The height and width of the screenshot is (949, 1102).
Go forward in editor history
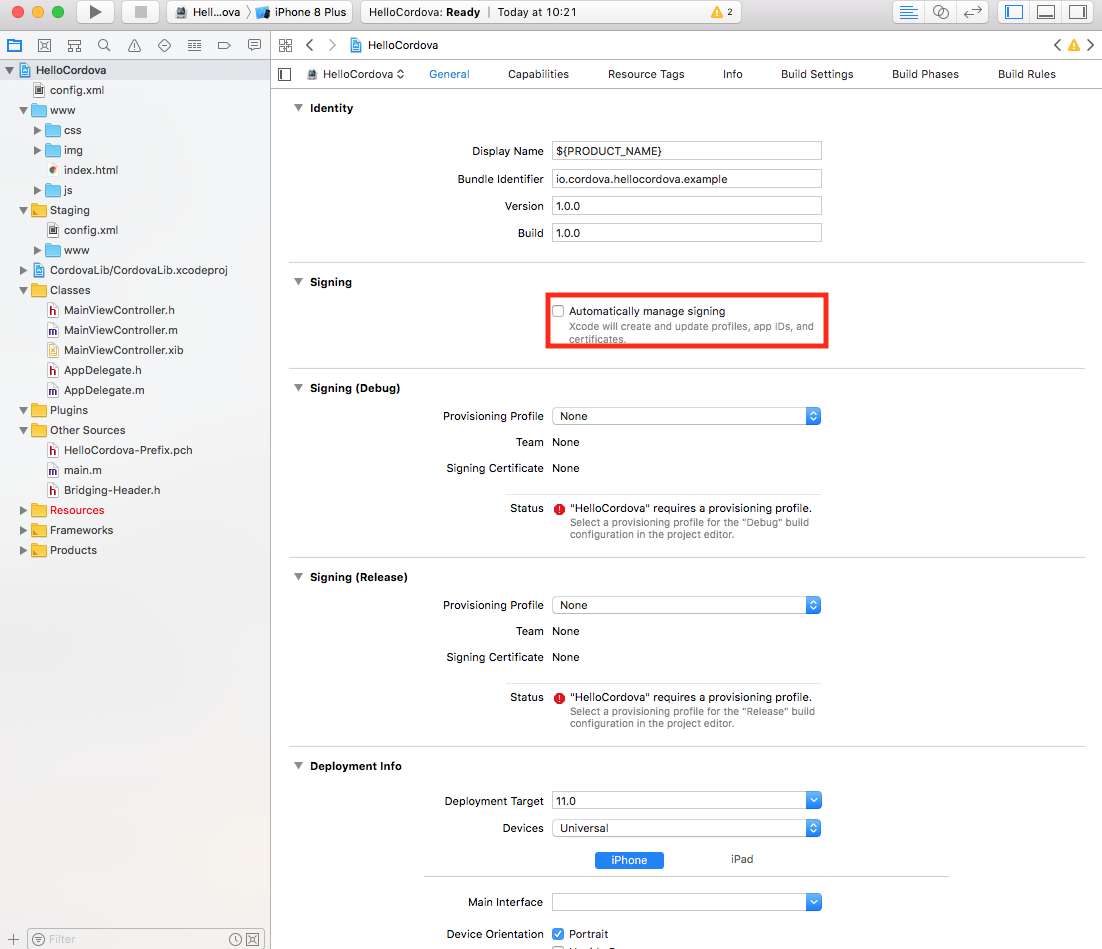[332, 46]
